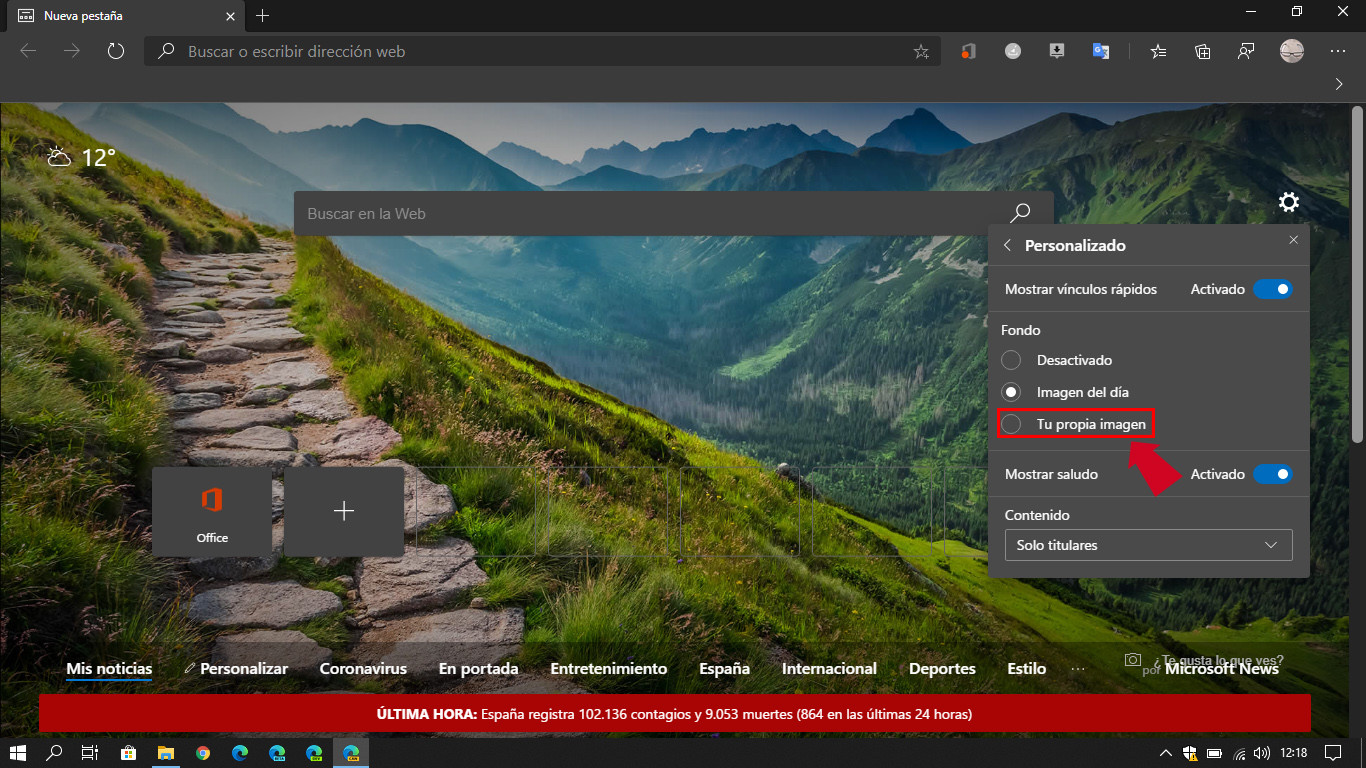Open the Google Translate extension icon
Screen dimensions: 1366x768
click(x=1101, y=51)
